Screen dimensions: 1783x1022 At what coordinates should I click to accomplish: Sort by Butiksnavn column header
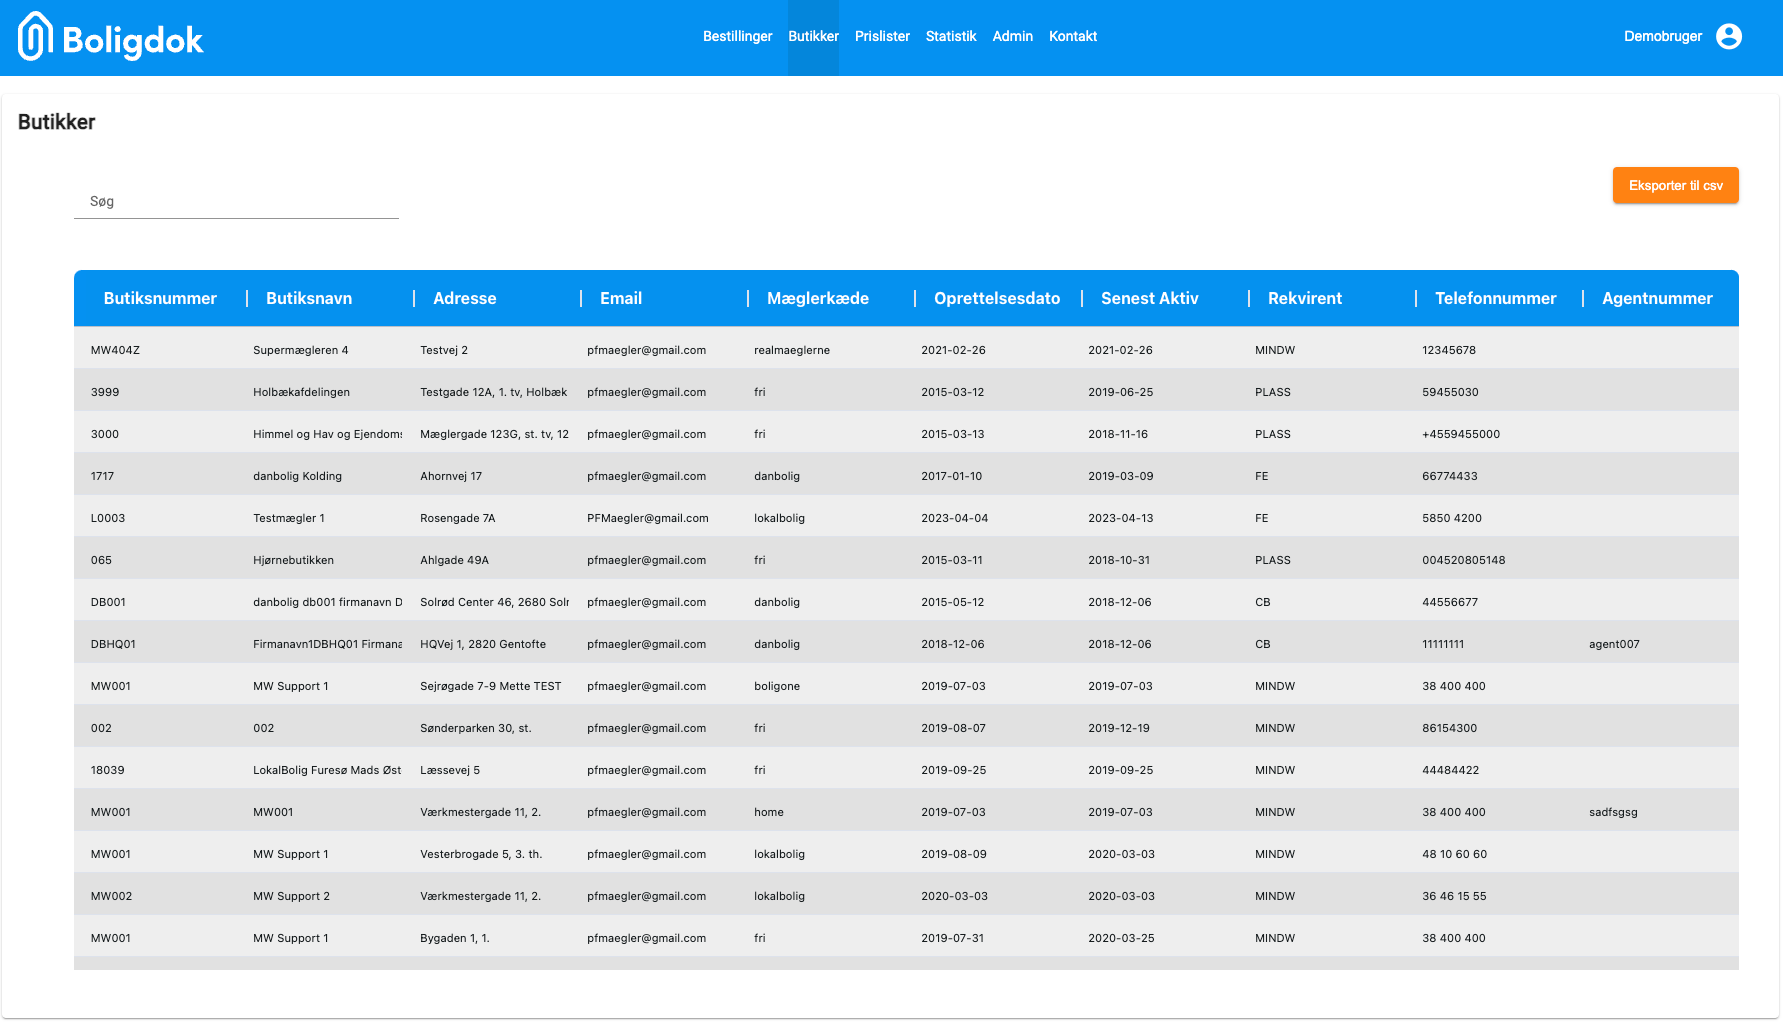pyautogui.click(x=309, y=298)
